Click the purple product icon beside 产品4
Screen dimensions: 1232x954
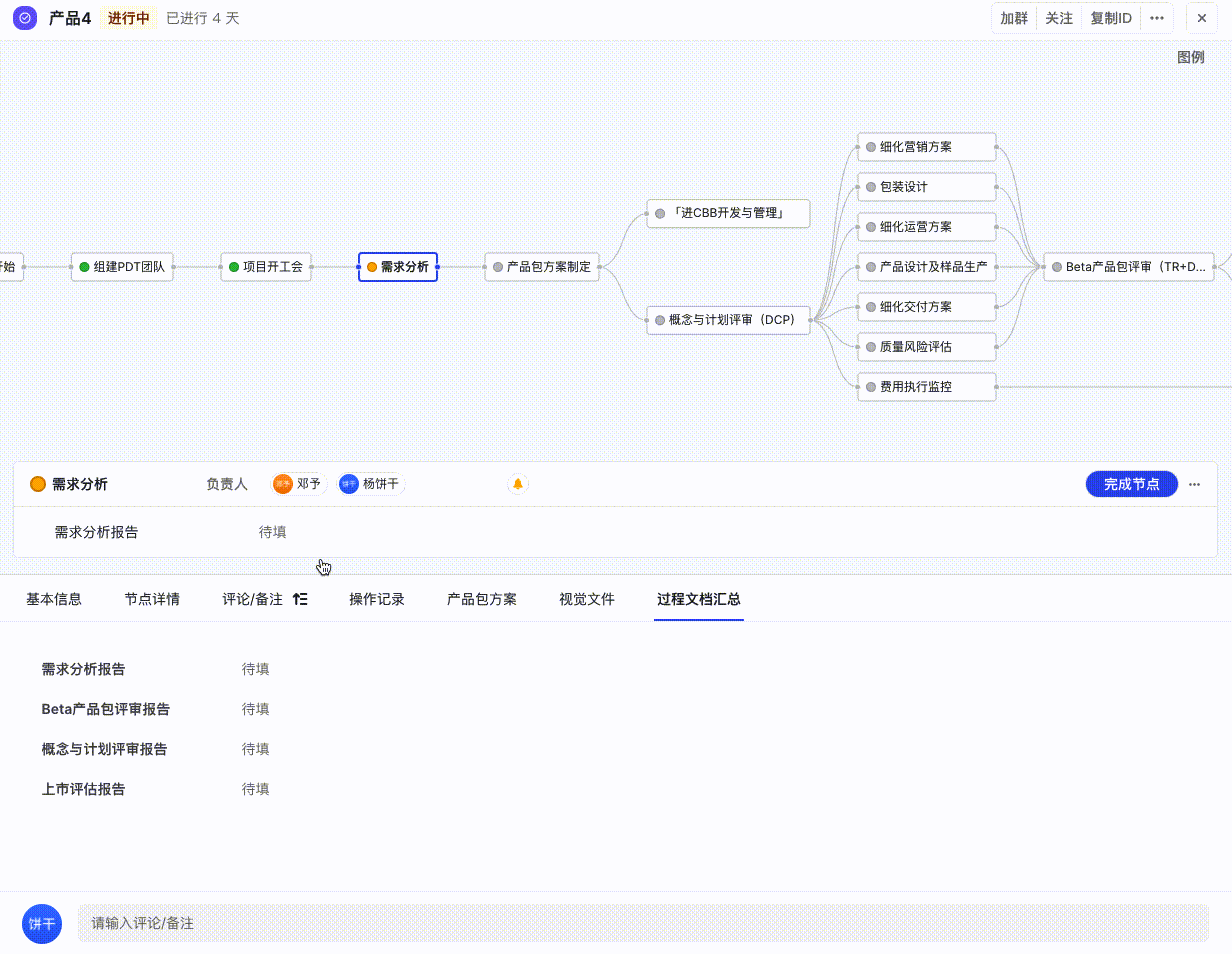pyautogui.click(x=25, y=18)
